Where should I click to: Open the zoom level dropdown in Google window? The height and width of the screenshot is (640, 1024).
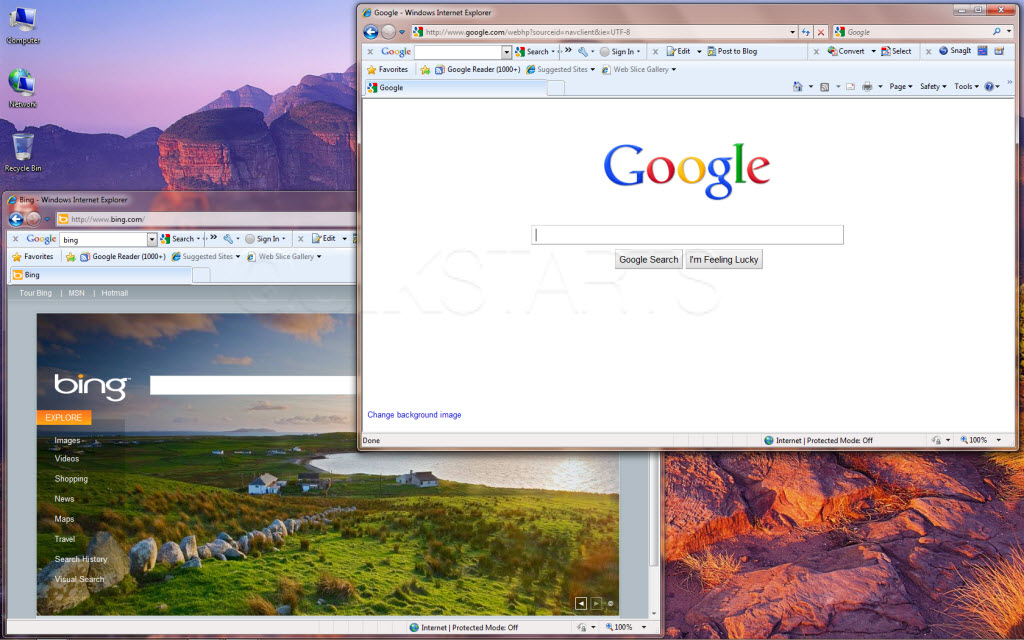(x=999, y=440)
